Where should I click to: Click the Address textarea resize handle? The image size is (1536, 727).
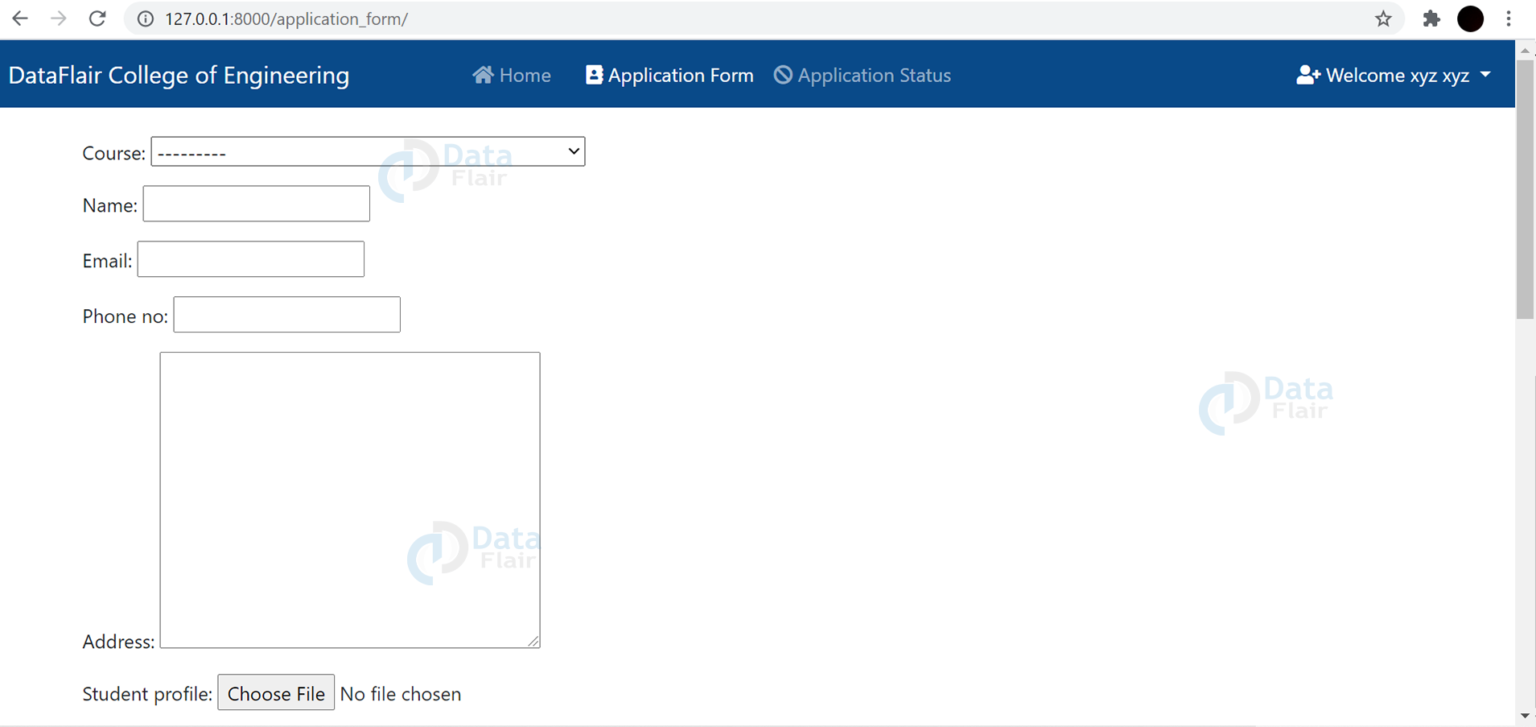click(x=533, y=641)
